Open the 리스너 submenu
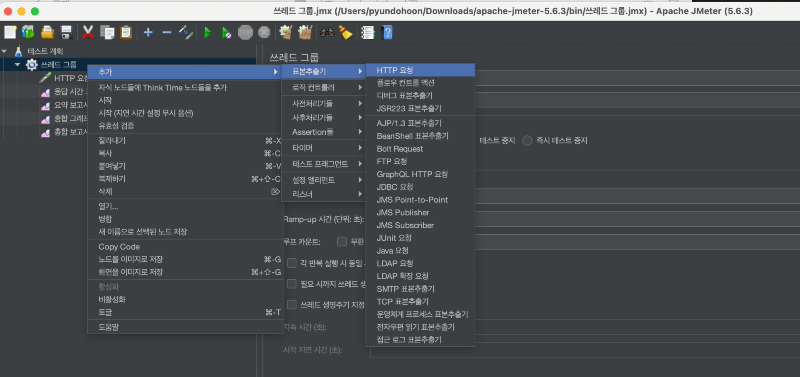 (323, 194)
